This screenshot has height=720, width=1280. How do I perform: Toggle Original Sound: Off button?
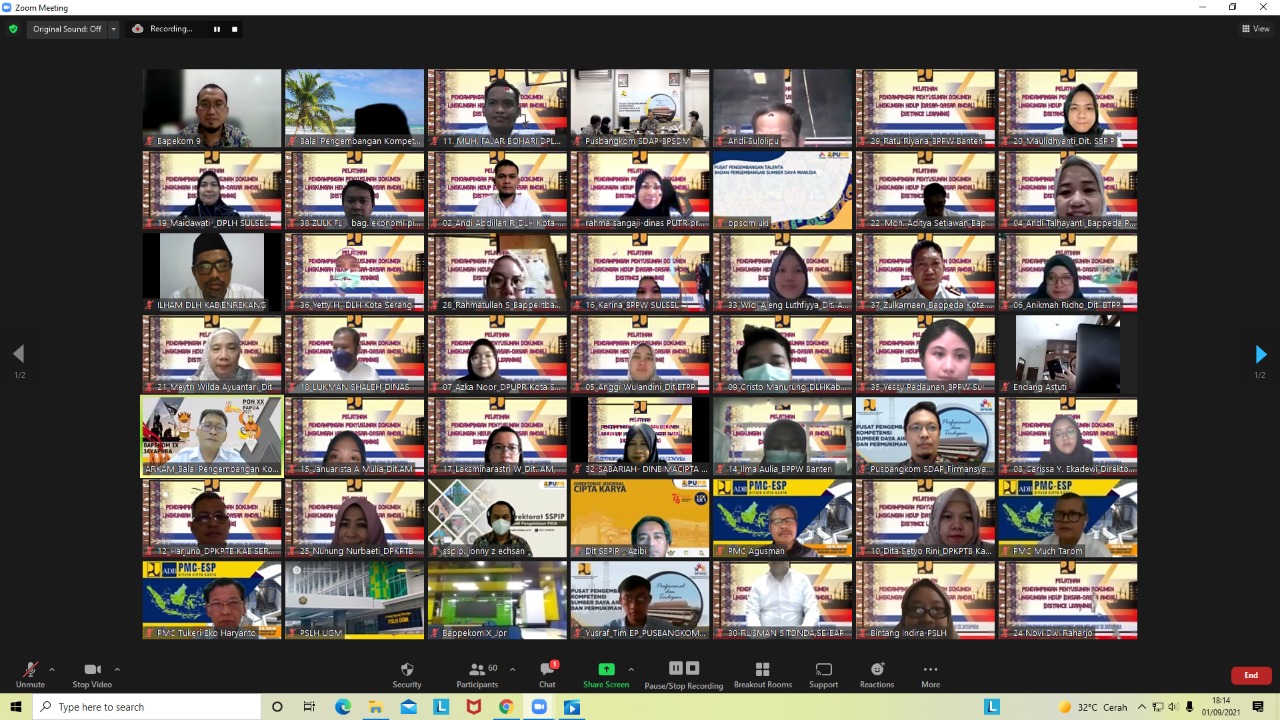[67, 29]
